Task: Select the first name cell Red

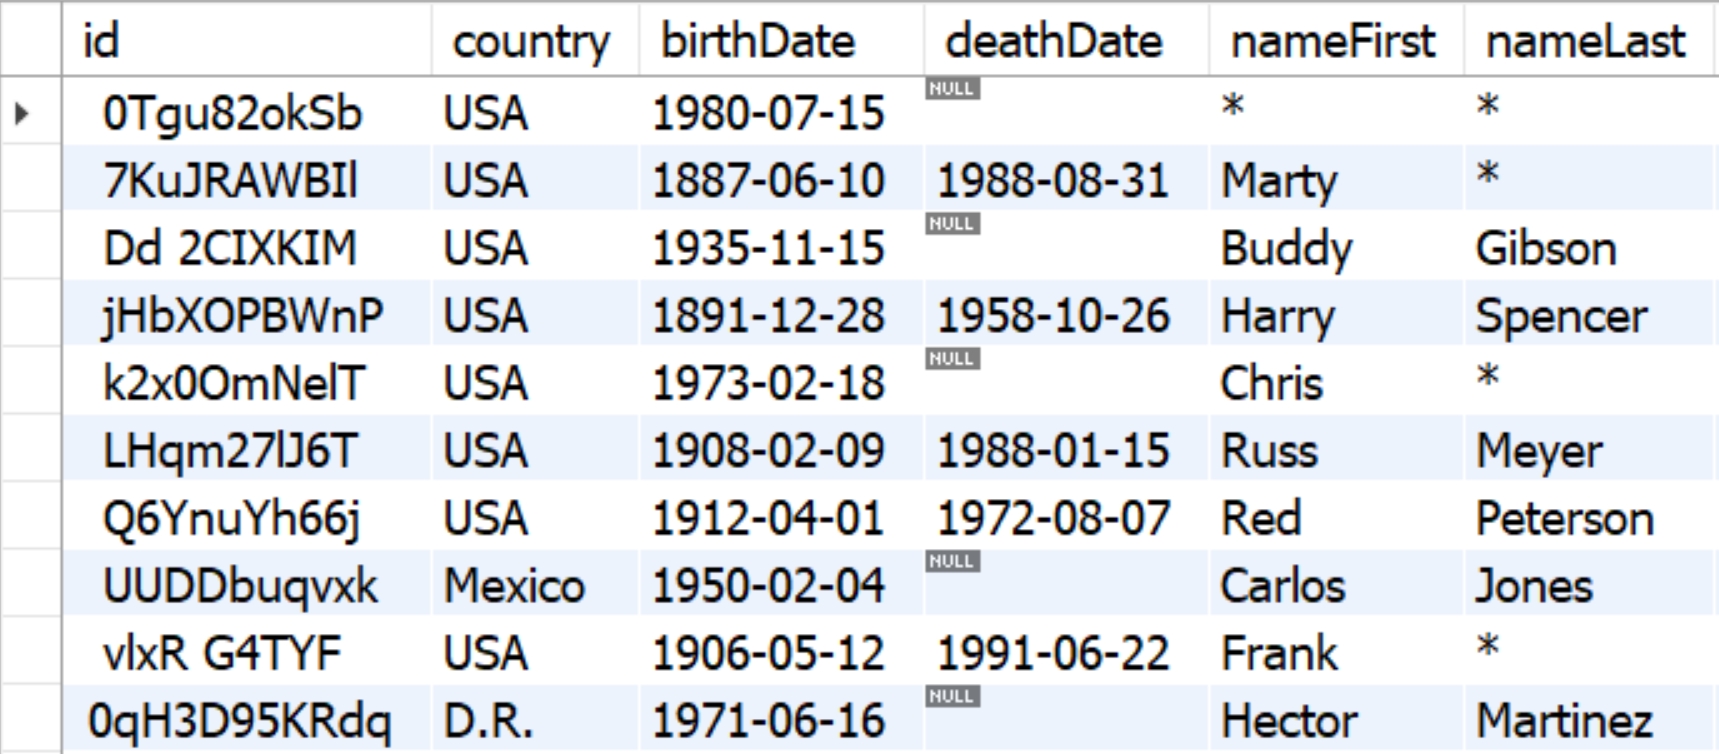Action: [x=1261, y=519]
